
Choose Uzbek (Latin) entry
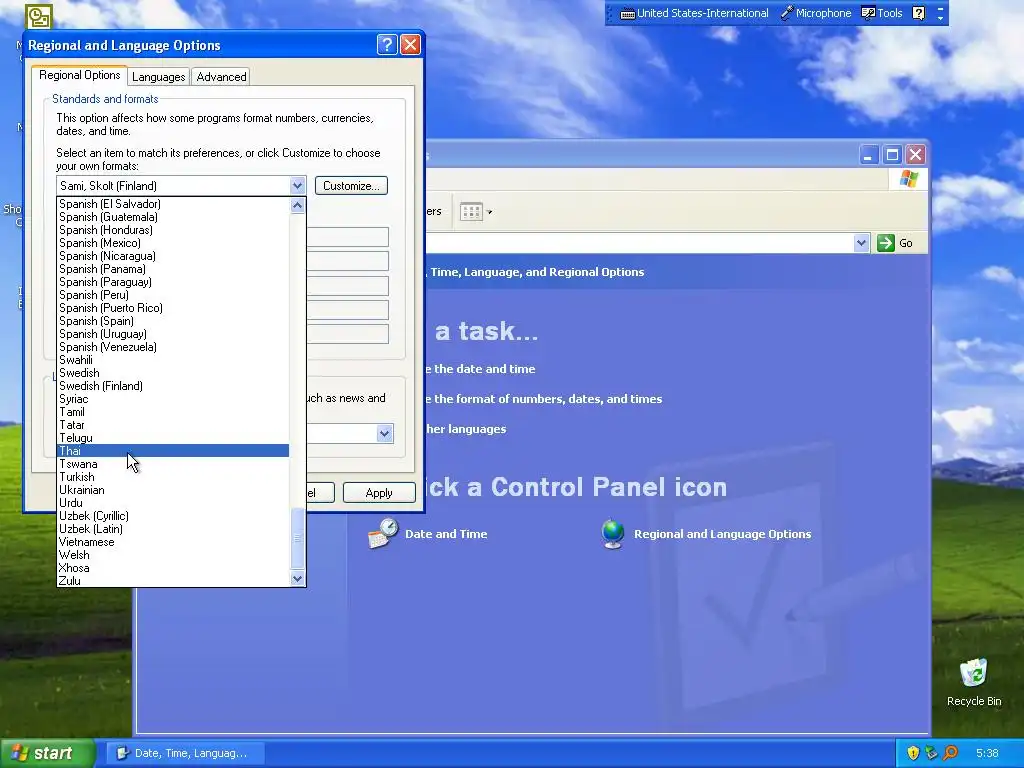[173, 529]
